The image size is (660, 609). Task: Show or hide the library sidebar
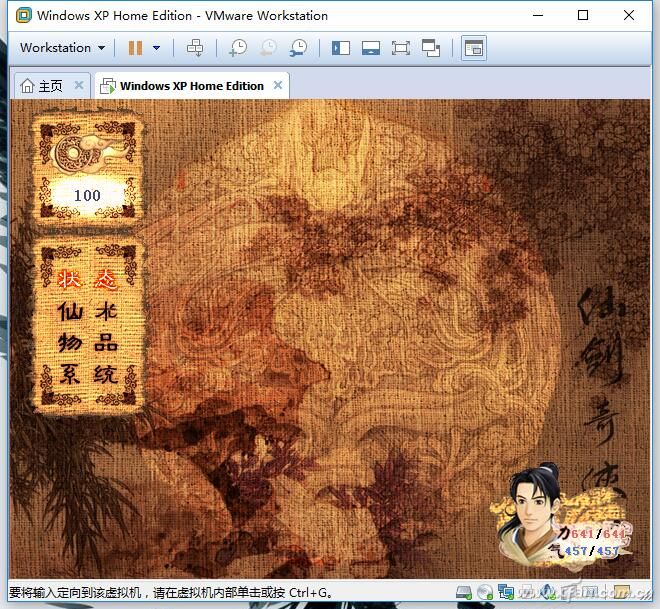tap(341, 48)
